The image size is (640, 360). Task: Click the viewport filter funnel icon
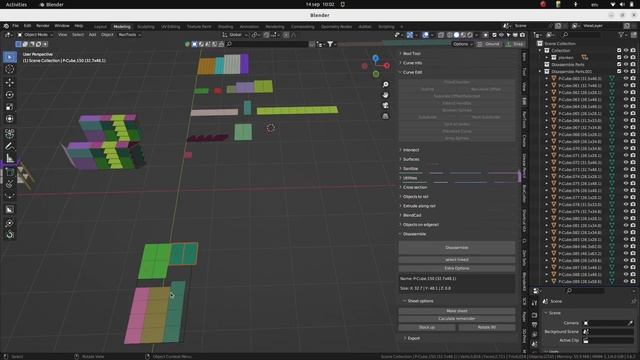tap(330, 44)
